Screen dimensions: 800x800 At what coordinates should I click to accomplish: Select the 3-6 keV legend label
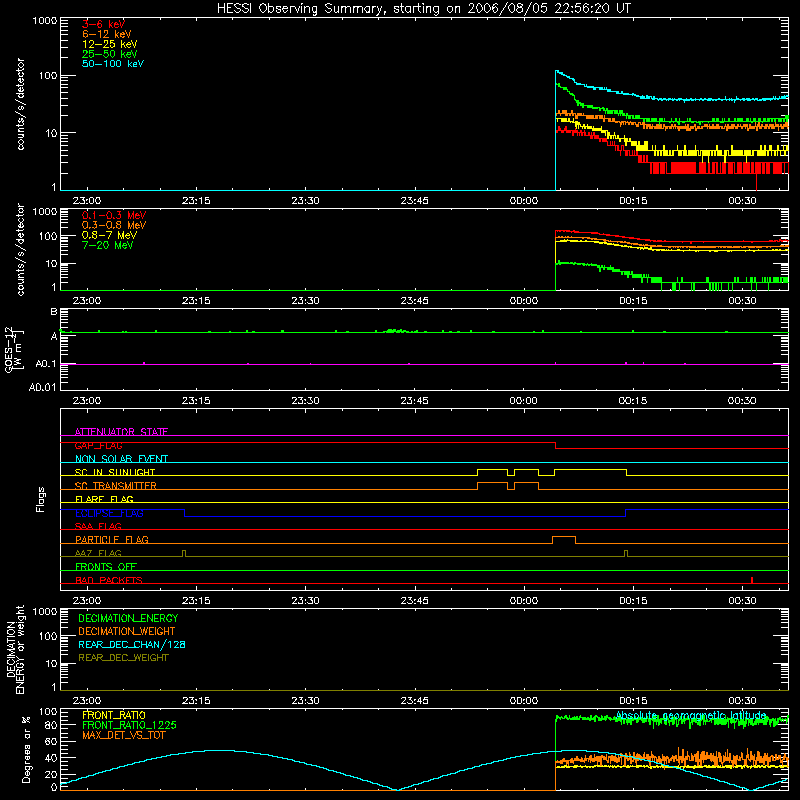[x=103, y=24]
